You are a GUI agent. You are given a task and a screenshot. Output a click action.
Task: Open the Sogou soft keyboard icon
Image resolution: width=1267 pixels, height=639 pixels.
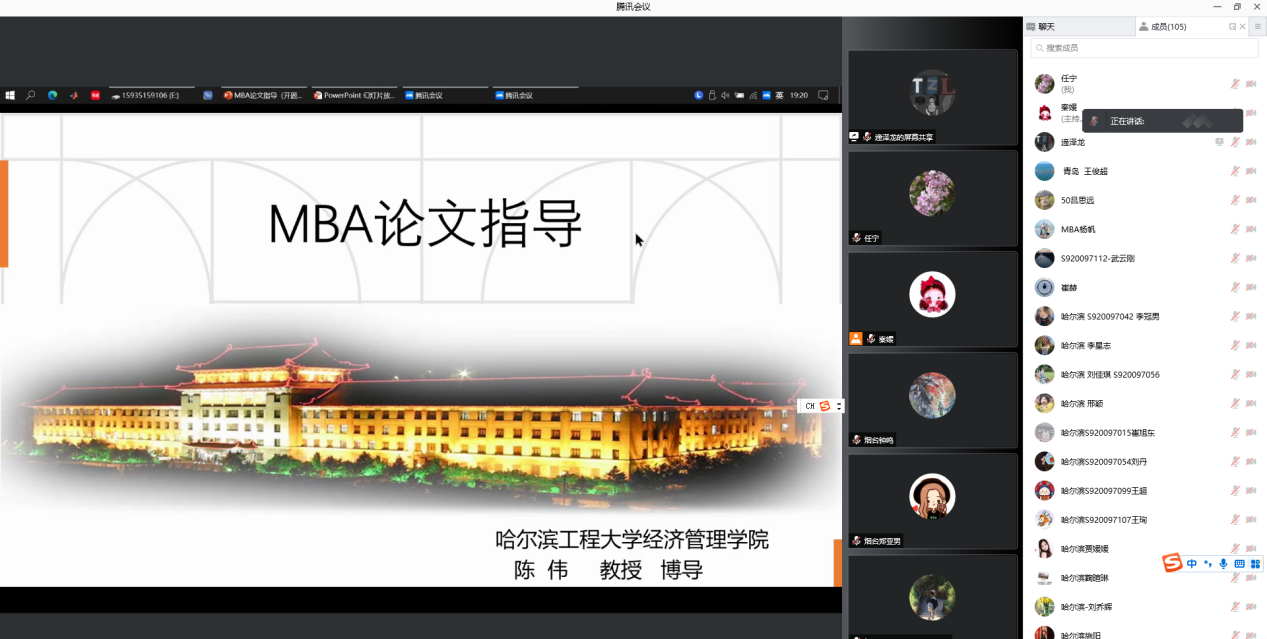coord(1239,564)
